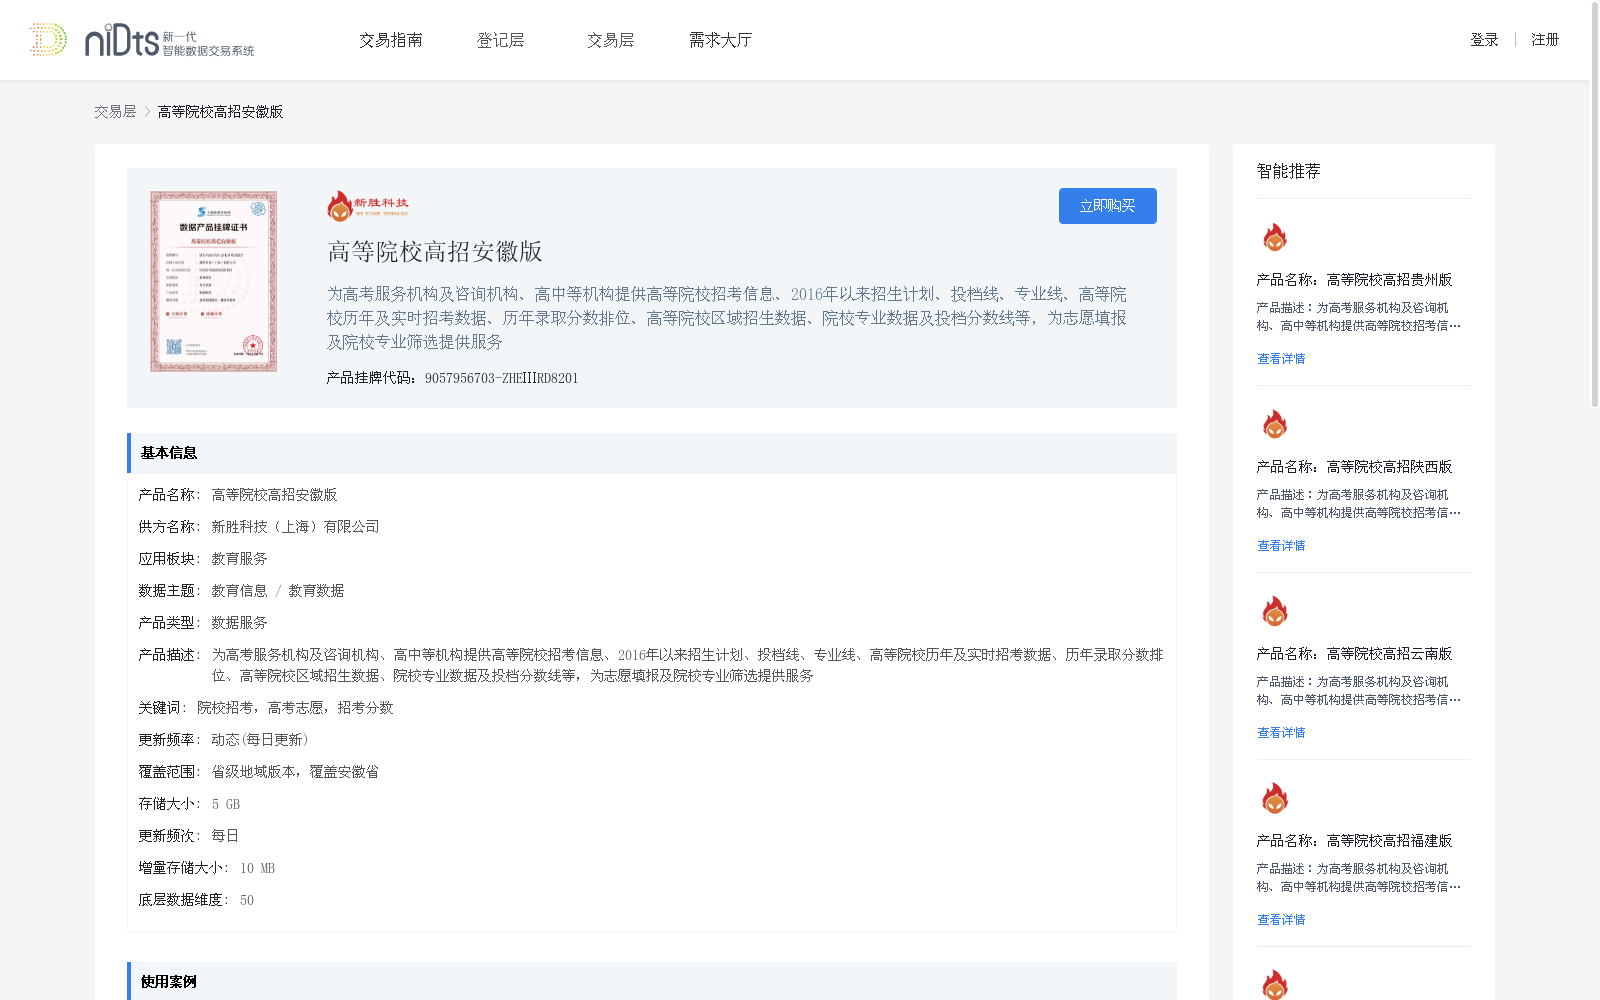Open the 需求大厅 page
The height and width of the screenshot is (1000, 1600).
tap(720, 40)
